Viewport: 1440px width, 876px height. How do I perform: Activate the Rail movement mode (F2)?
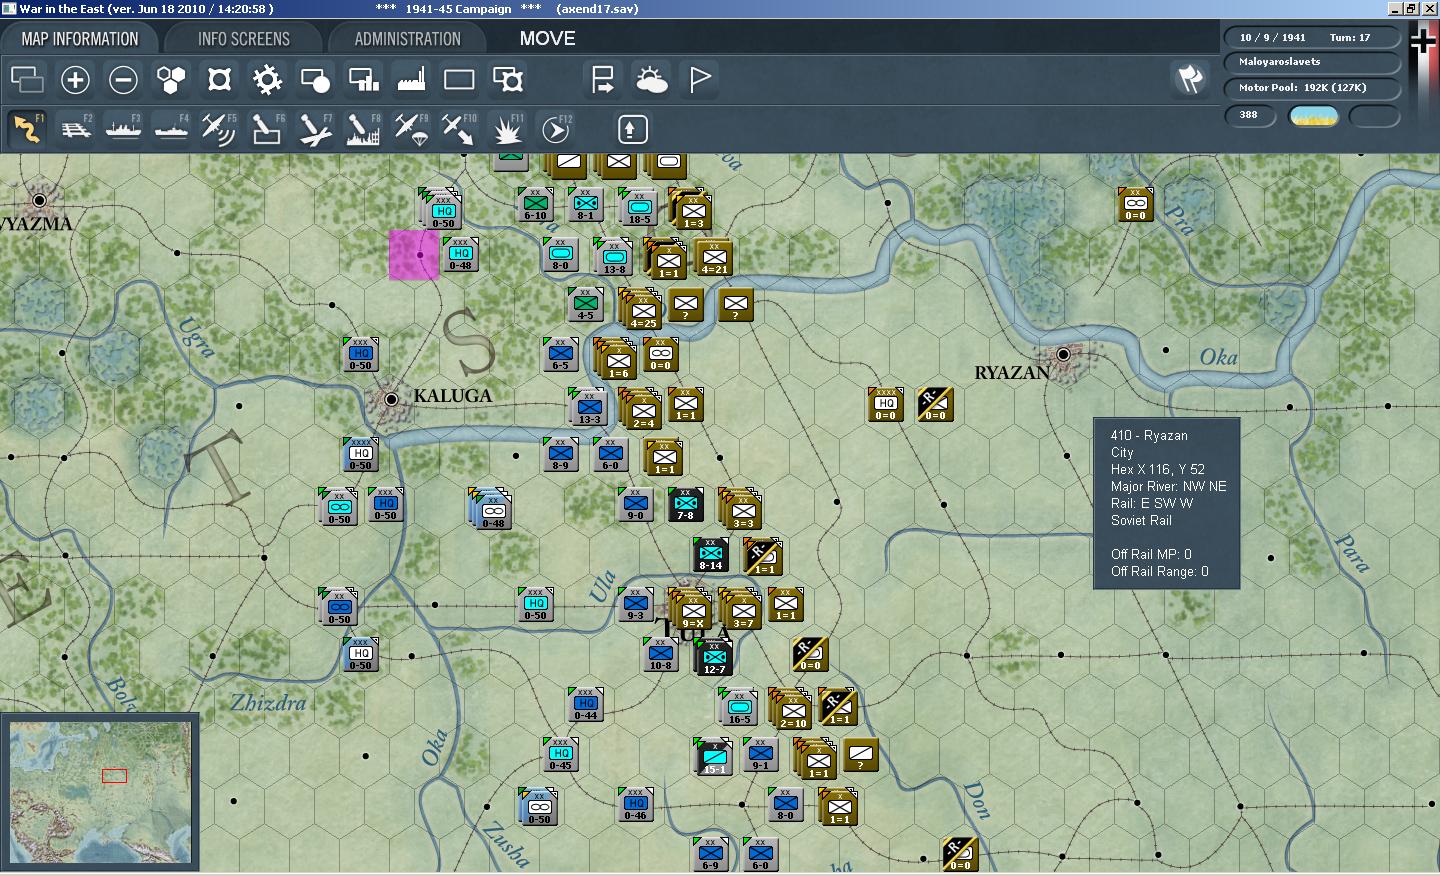tap(76, 129)
